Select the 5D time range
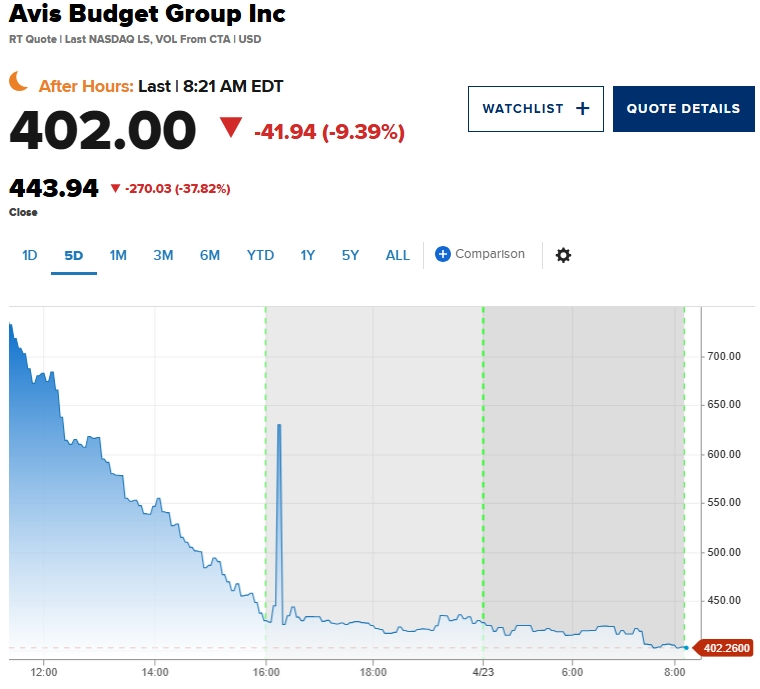 (74, 255)
